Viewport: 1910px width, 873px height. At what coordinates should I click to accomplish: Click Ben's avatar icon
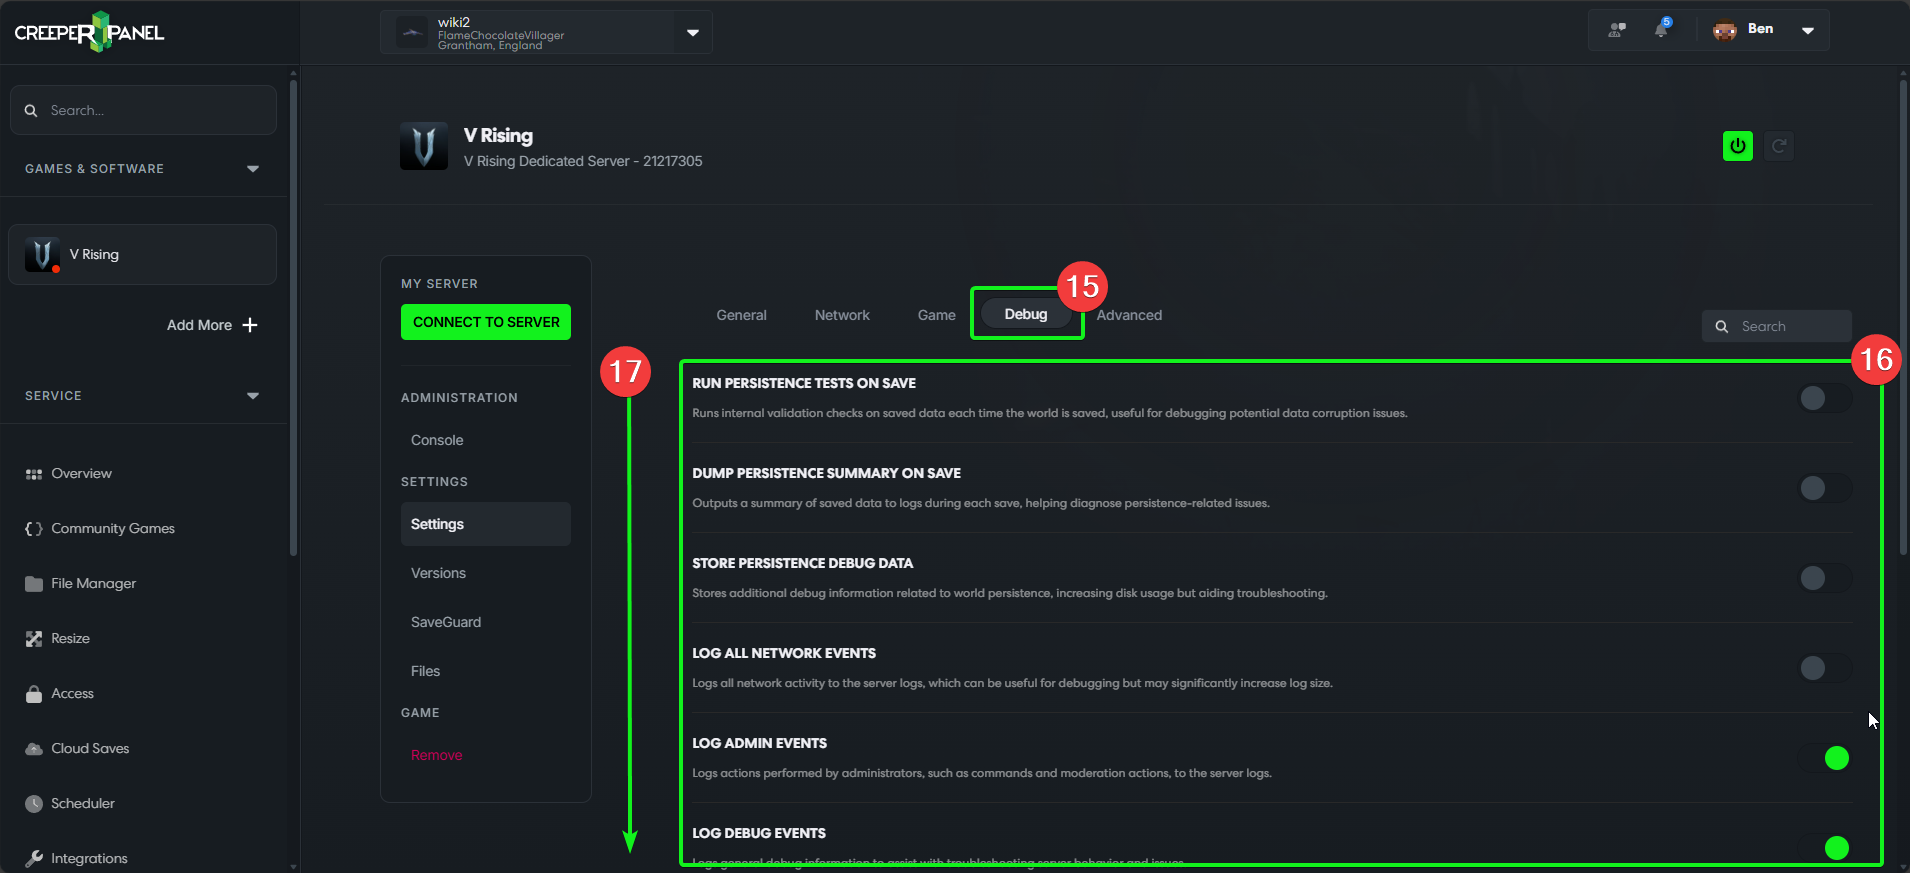1724,30
